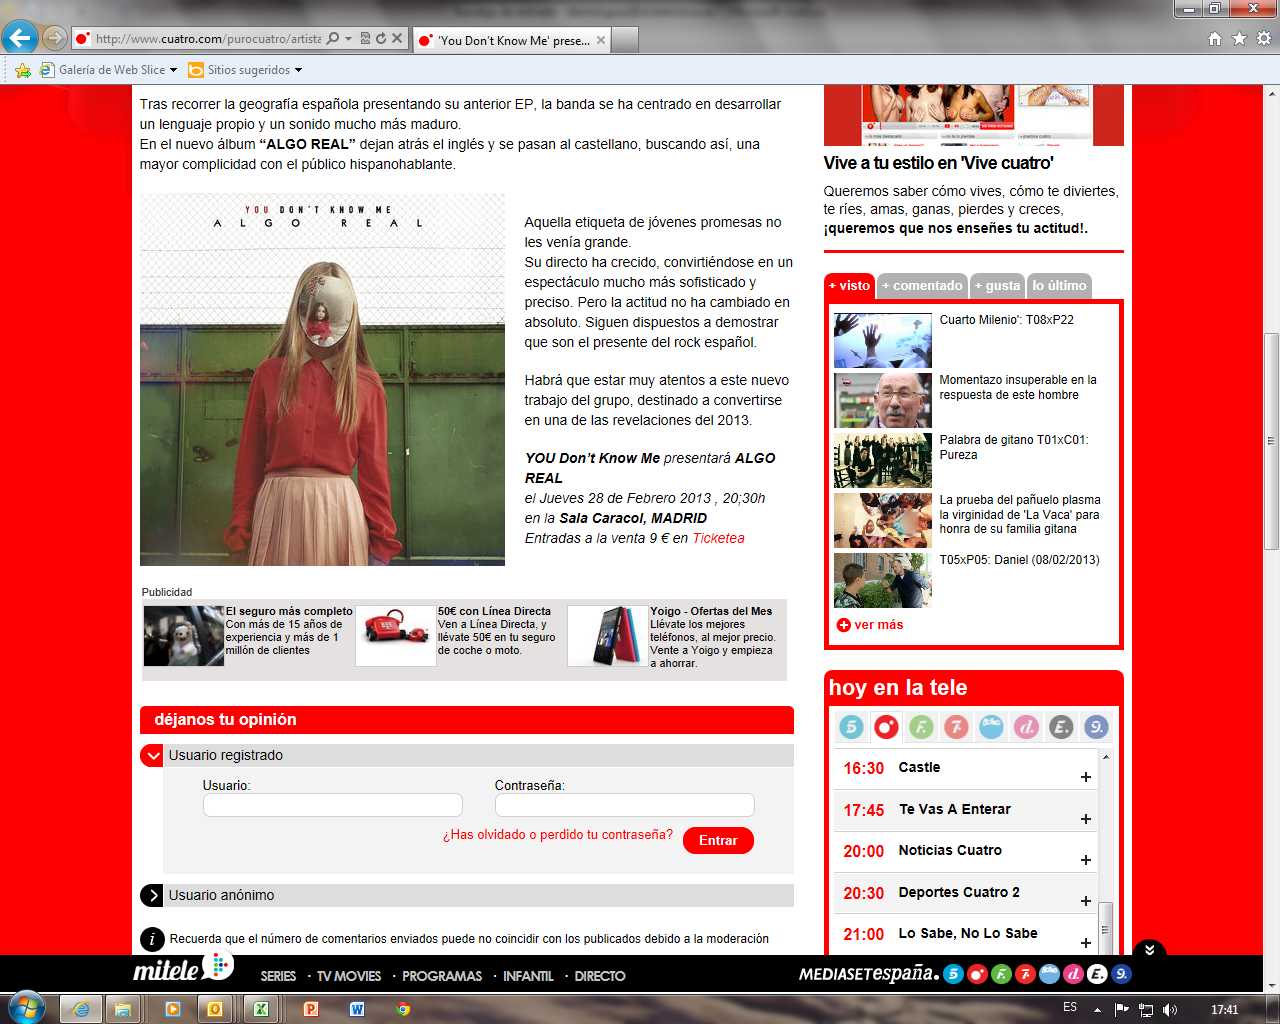Open the browser home page icon
Image resolution: width=1280 pixels, height=1024 pixels.
click(x=1215, y=39)
